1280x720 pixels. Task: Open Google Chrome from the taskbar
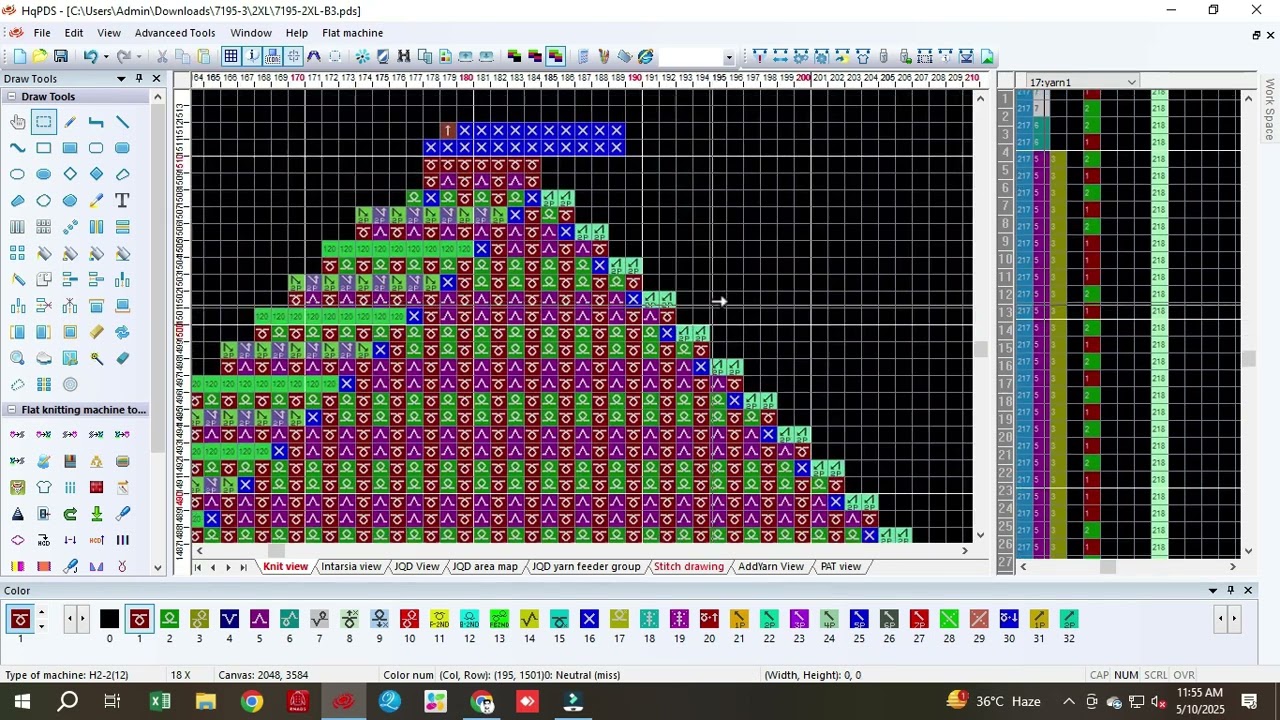[x=252, y=702]
